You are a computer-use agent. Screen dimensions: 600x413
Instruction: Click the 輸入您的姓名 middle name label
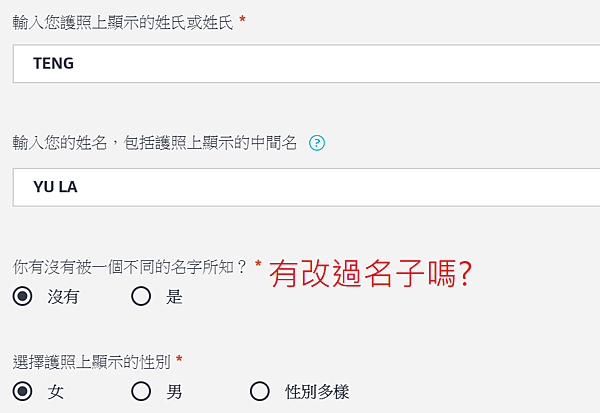pos(155,143)
